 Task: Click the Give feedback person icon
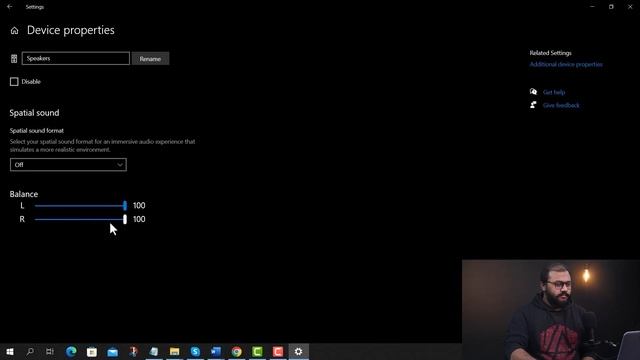point(533,105)
